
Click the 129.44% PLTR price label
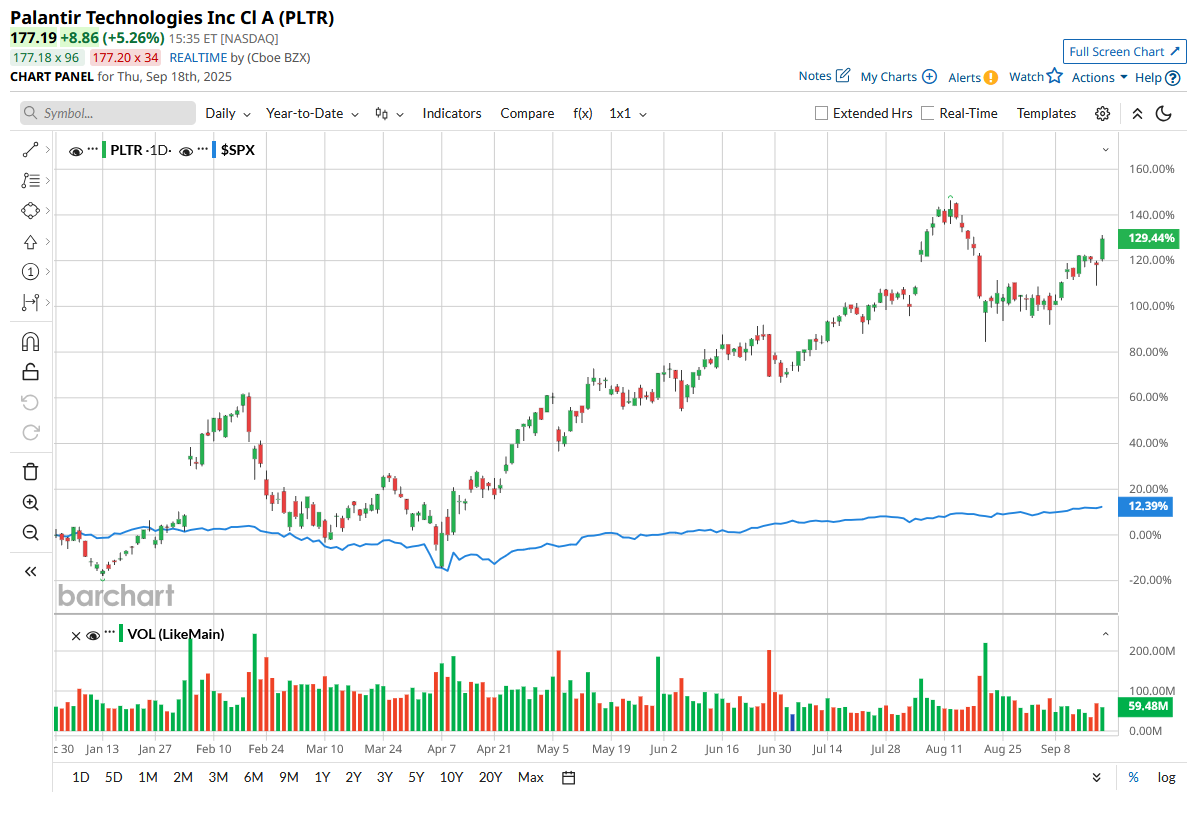[x=1149, y=239]
